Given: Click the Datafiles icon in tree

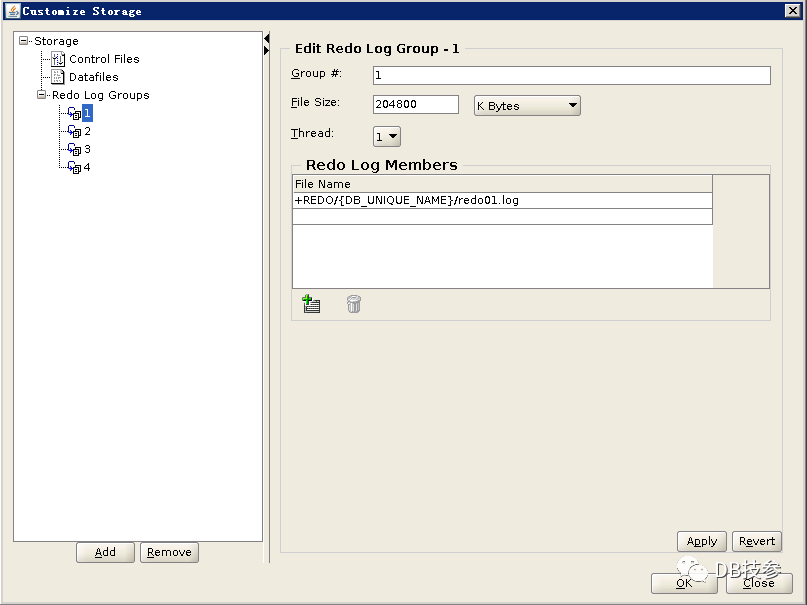Looking at the screenshot, I should [58, 77].
